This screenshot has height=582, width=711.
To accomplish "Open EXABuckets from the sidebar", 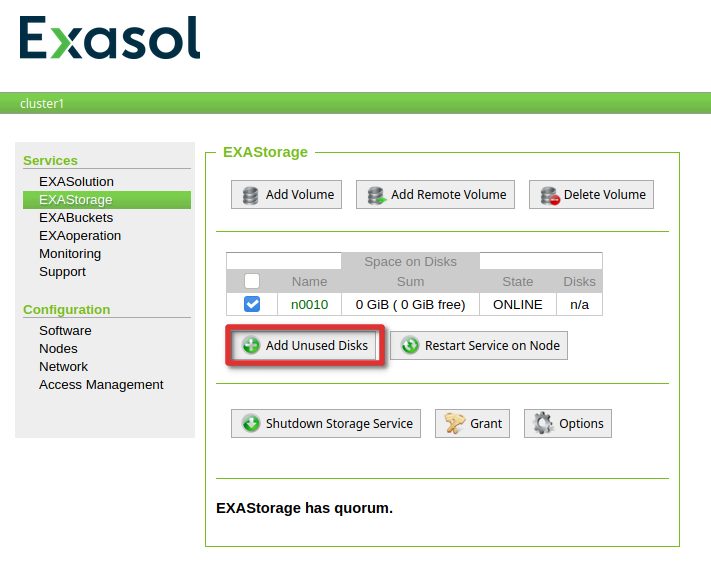I will pos(76,218).
